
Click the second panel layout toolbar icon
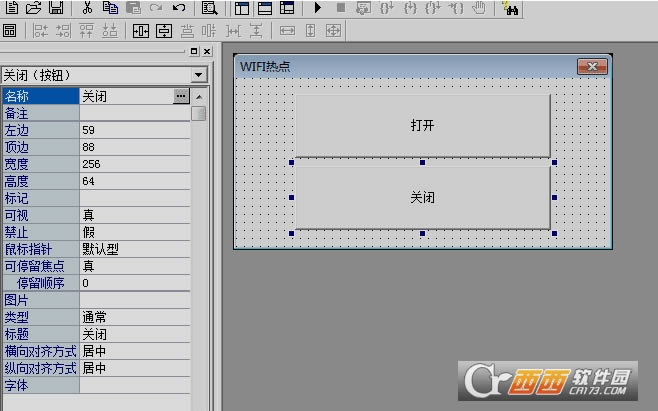click(264, 8)
